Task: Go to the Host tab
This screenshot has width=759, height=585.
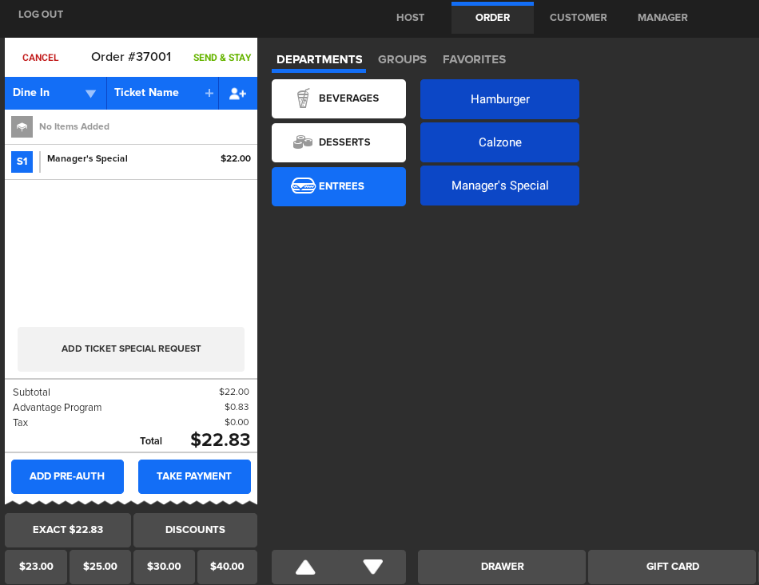Action: coord(410,18)
